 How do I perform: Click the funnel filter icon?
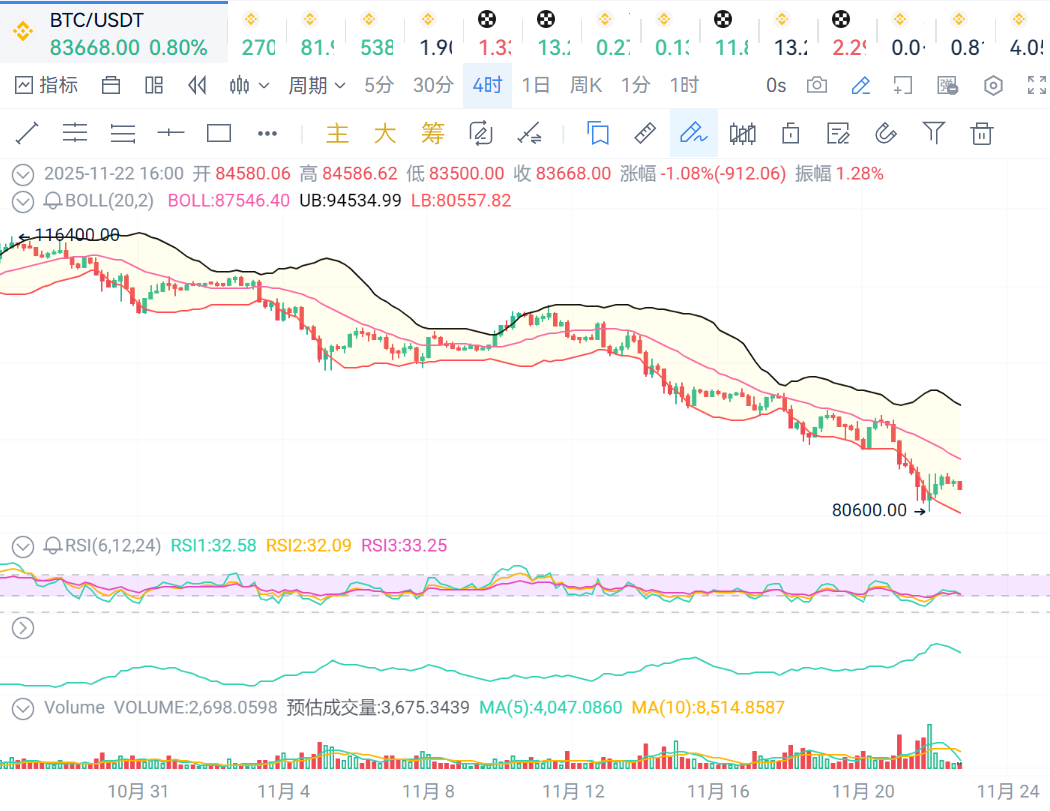933,133
